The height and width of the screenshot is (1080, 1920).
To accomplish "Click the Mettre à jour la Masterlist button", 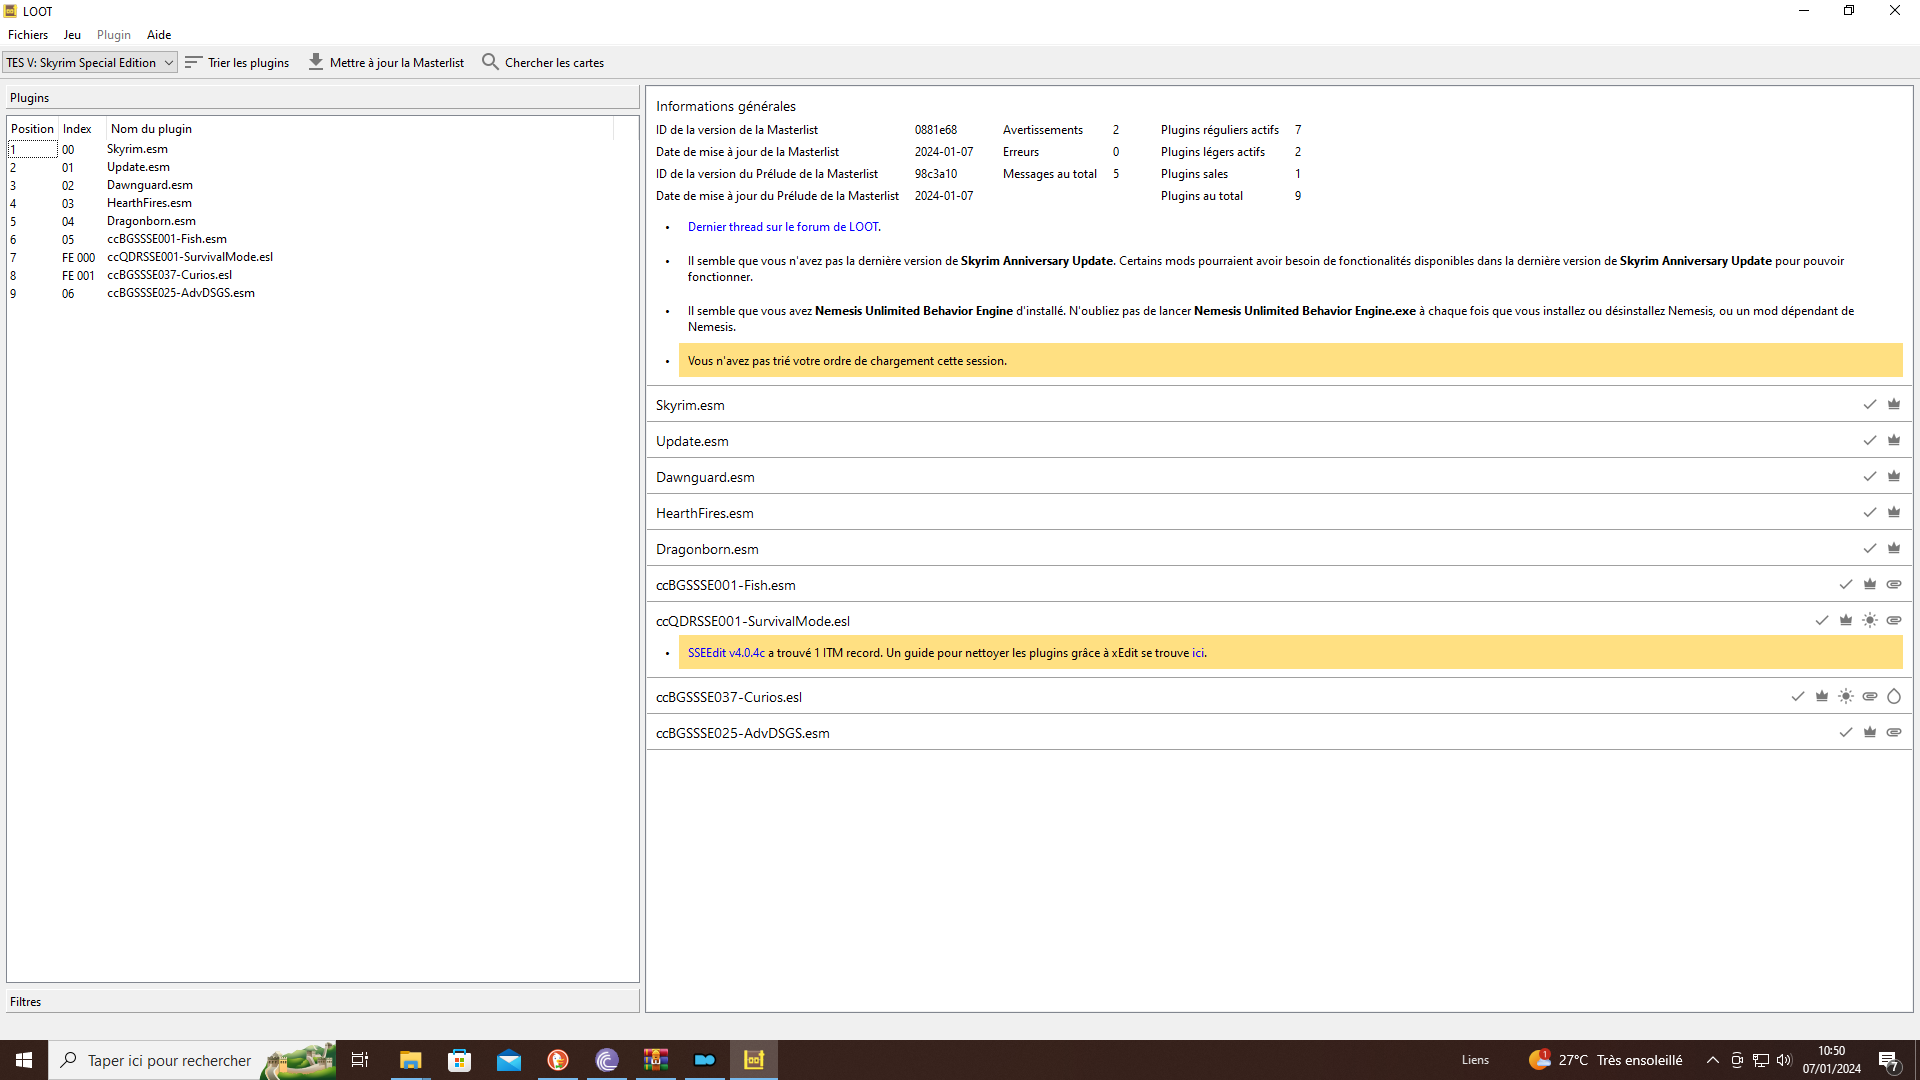I will (x=385, y=62).
